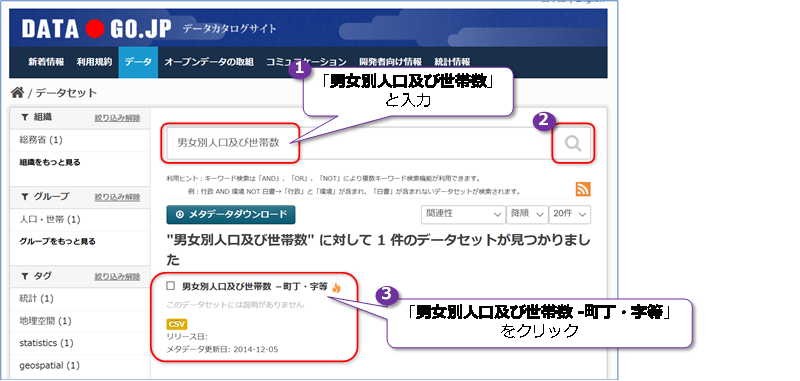Screen dimensions: 800x381
Task: Open the コミュニケーション menu item
Action: [306, 62]
